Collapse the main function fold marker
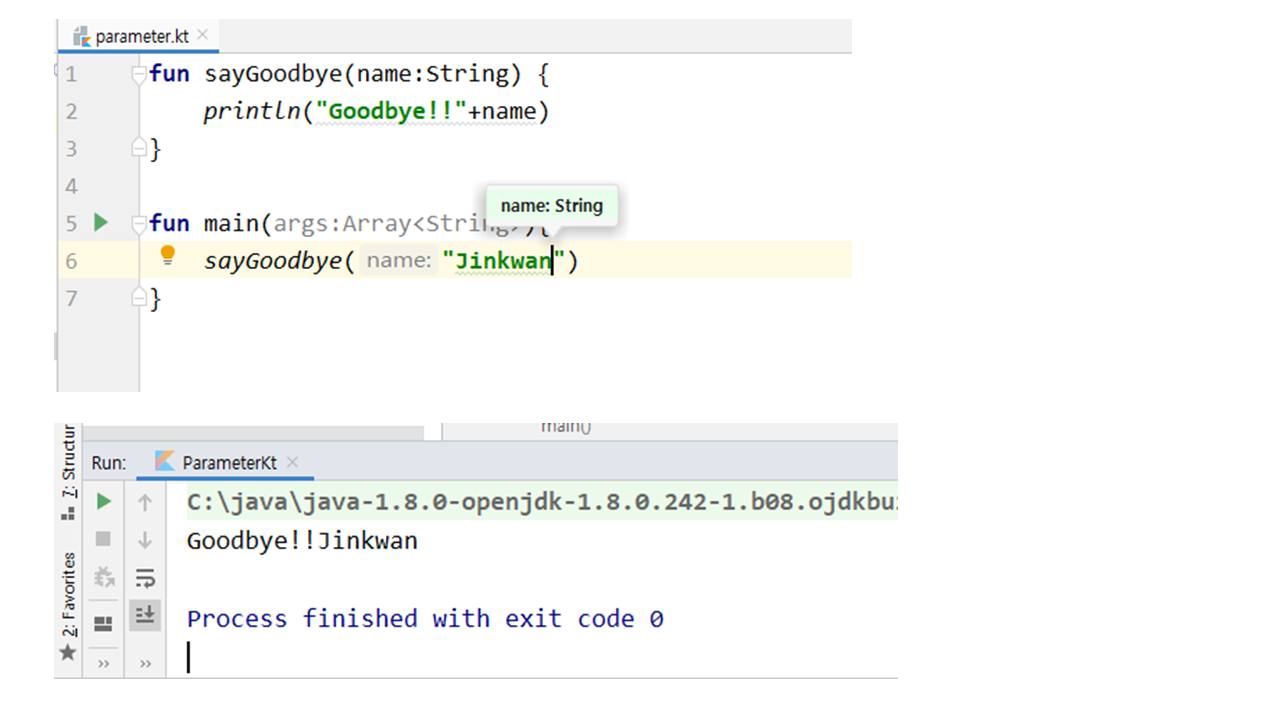Image resolution: width=1280 pixels, height=720 pixels. (x=139, y=224)
